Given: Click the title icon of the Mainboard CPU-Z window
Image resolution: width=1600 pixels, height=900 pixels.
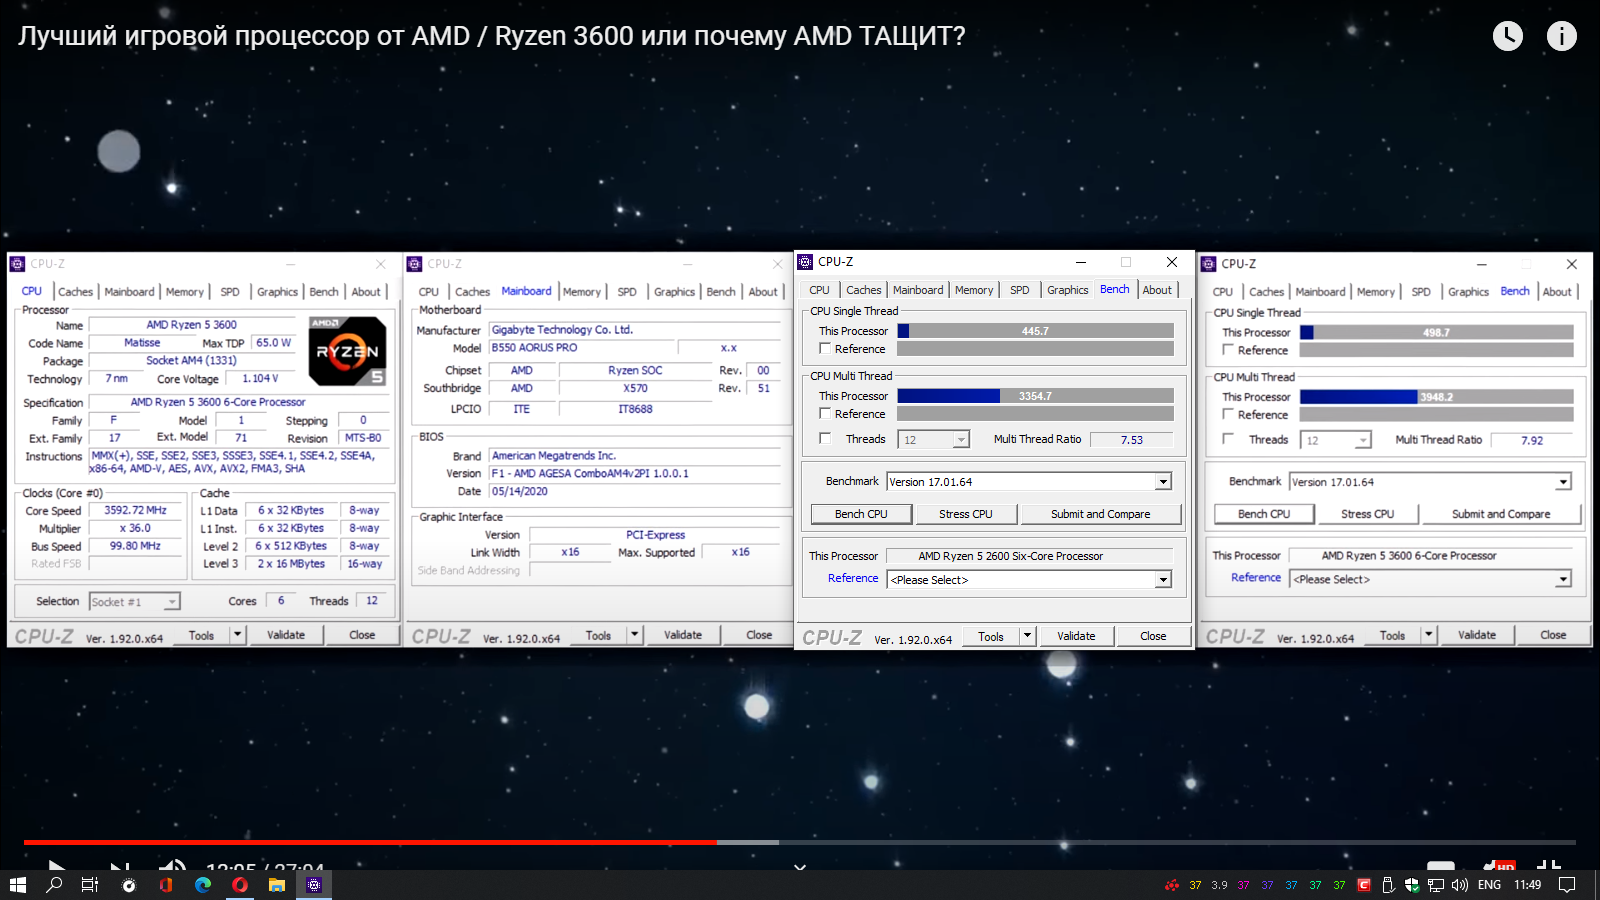Looking at the screenshot, I should point(415,264).
